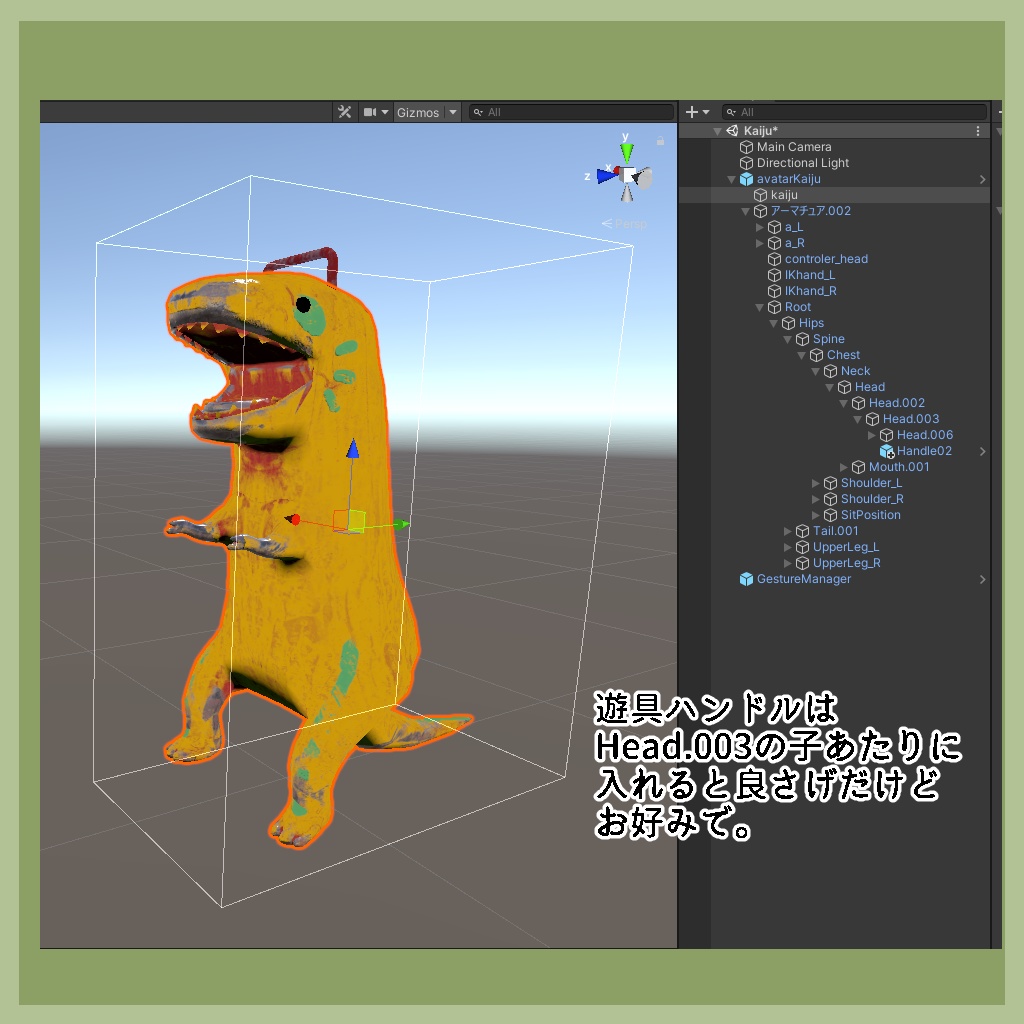This screenshot has height=1024, width=1024.
Task: Collapse the アーマチュア.002 foldout
Action: coord(746,212)
